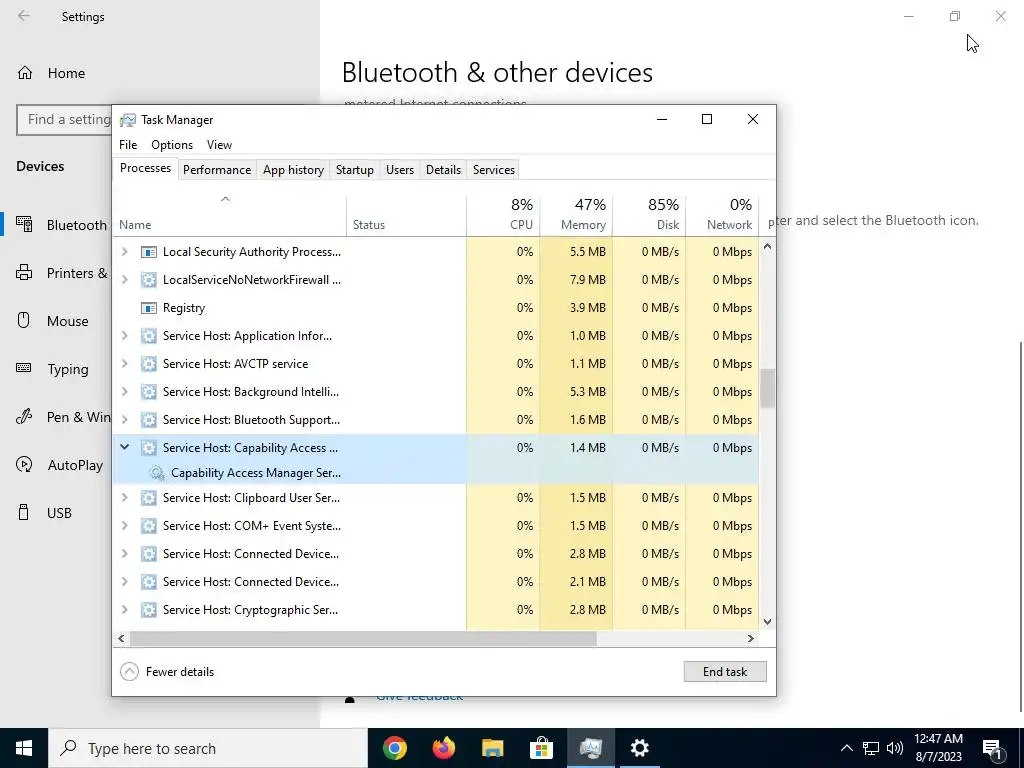Switch to the Services tab
Viewport: 1024px width, 768px height.
494,170
